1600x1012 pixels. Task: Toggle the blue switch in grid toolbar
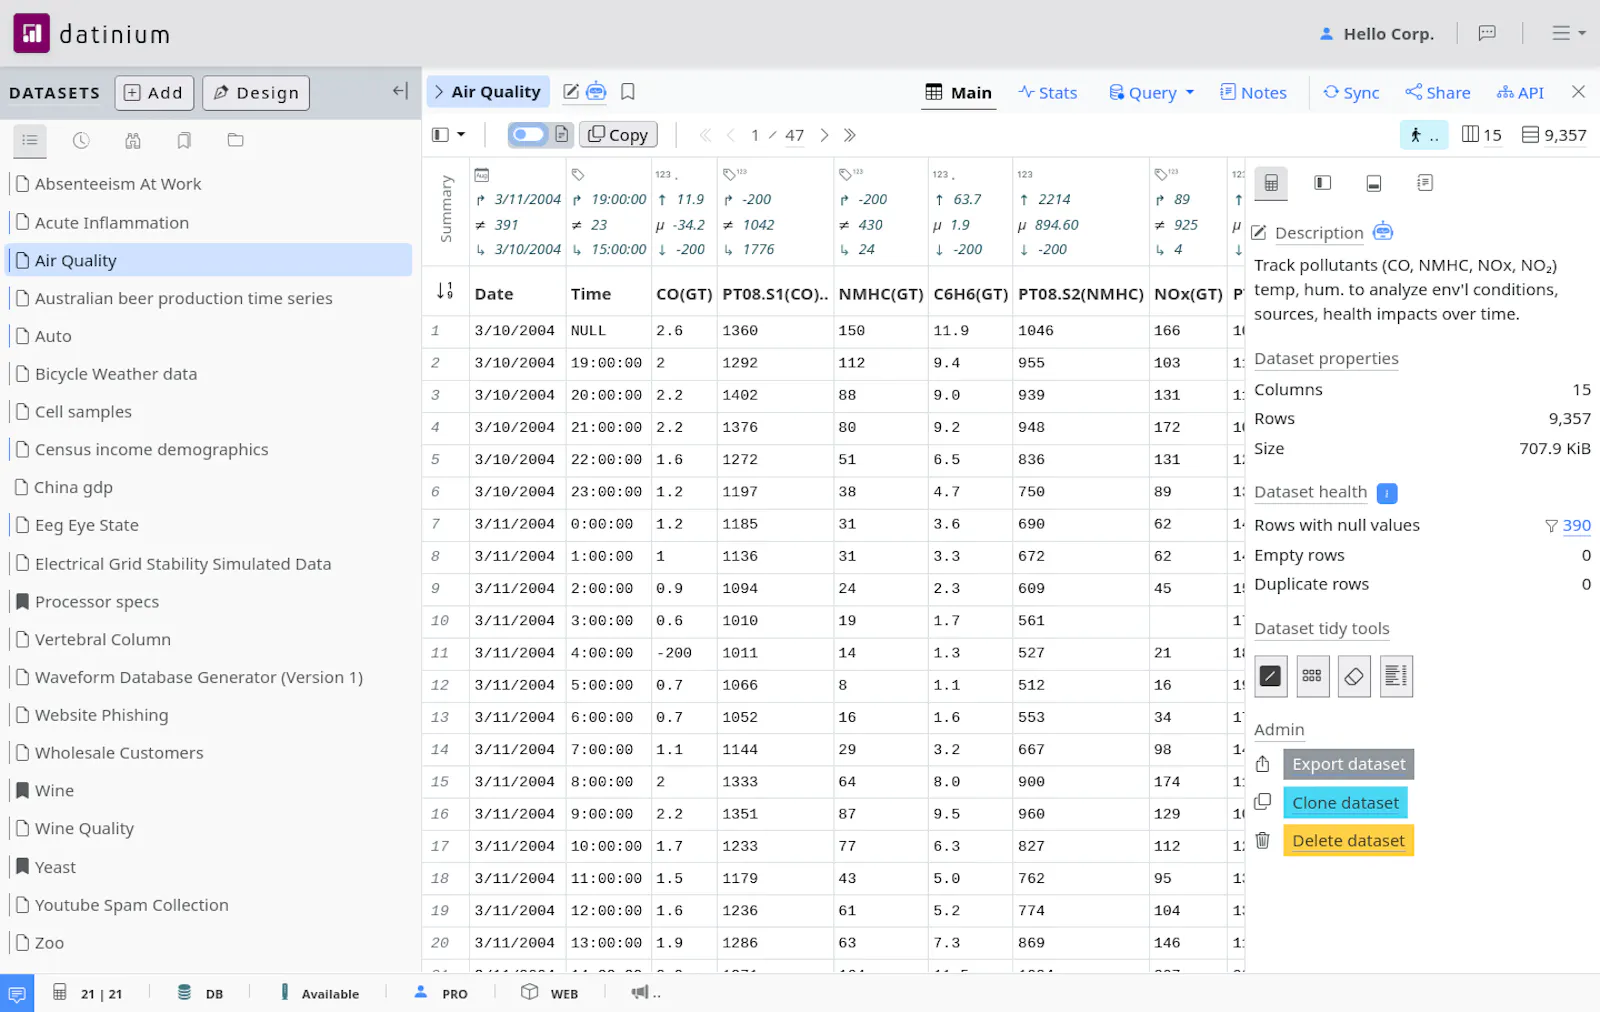click(x=528, y=134)
